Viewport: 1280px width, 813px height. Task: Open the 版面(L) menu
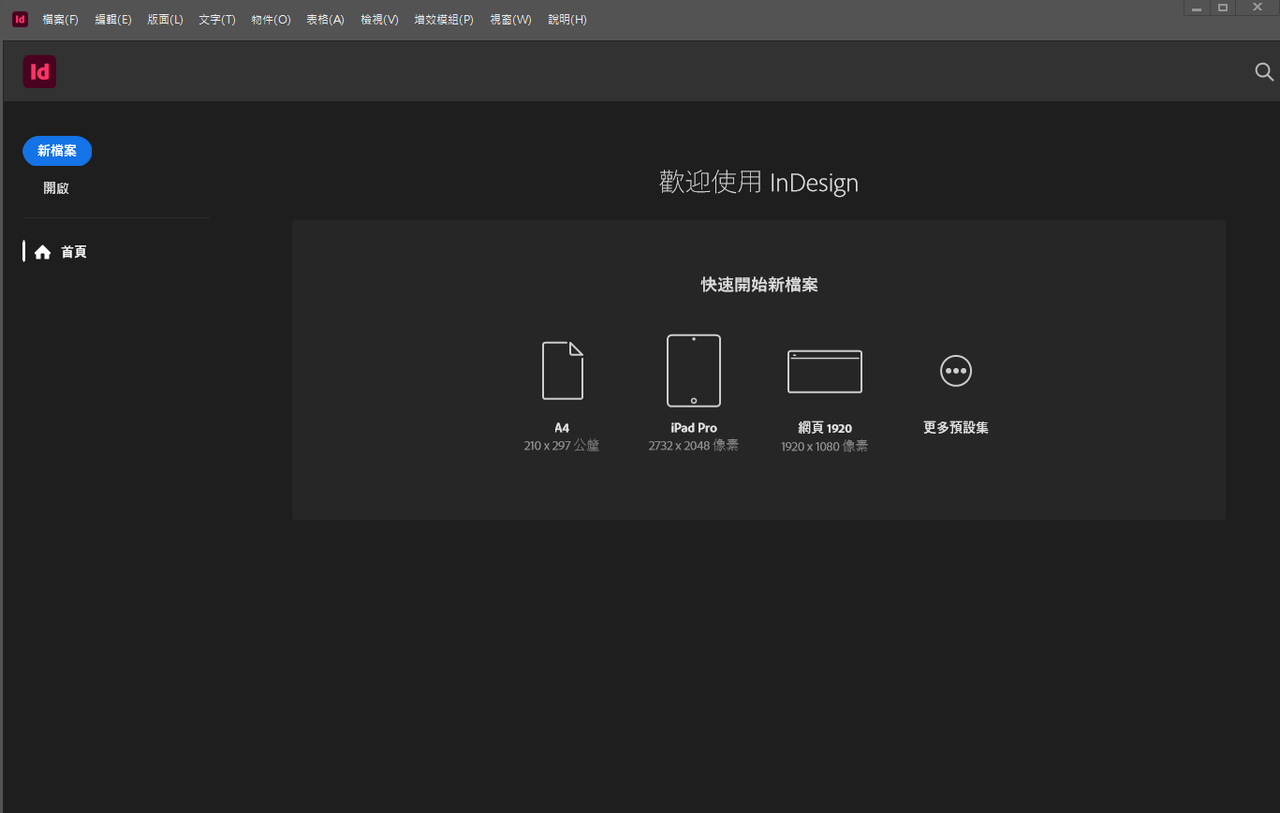click(165, 20)
